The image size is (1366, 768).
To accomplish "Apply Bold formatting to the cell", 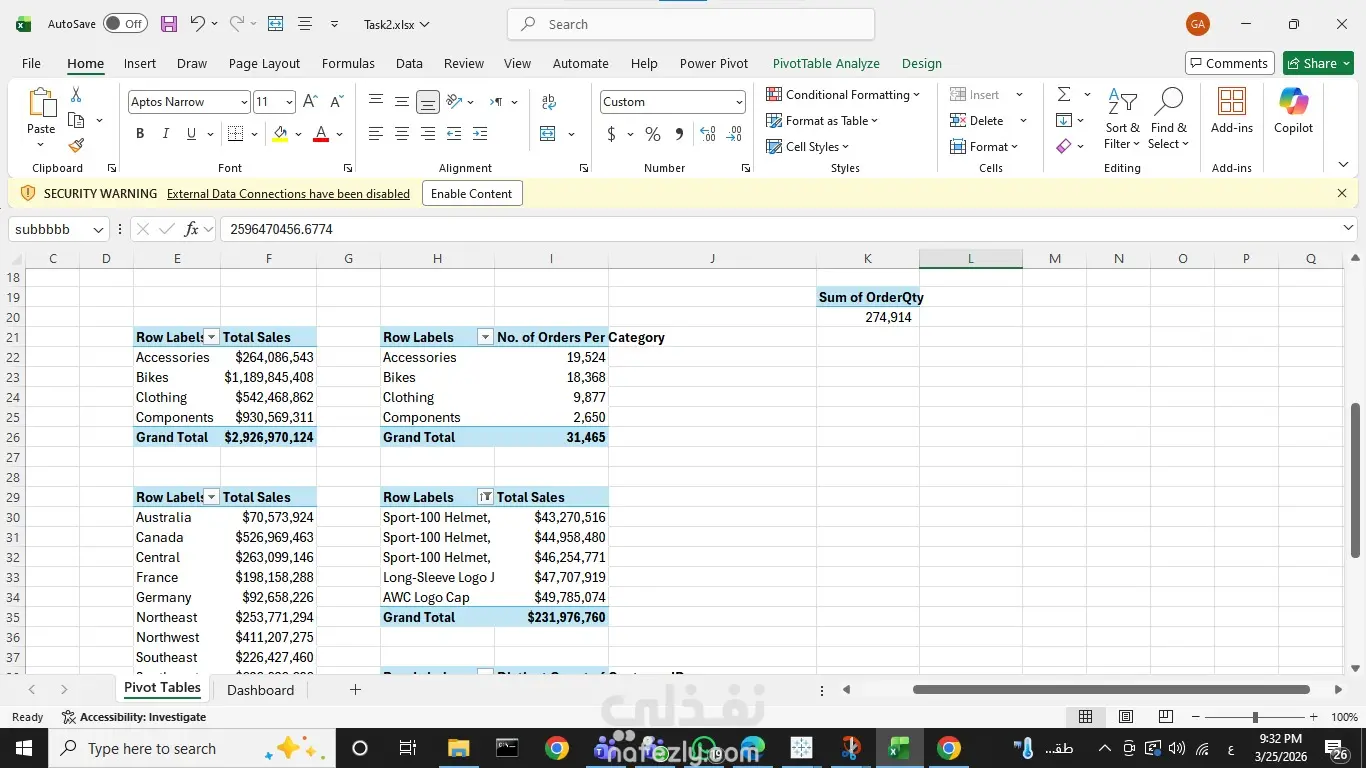I will coord(140,134).
